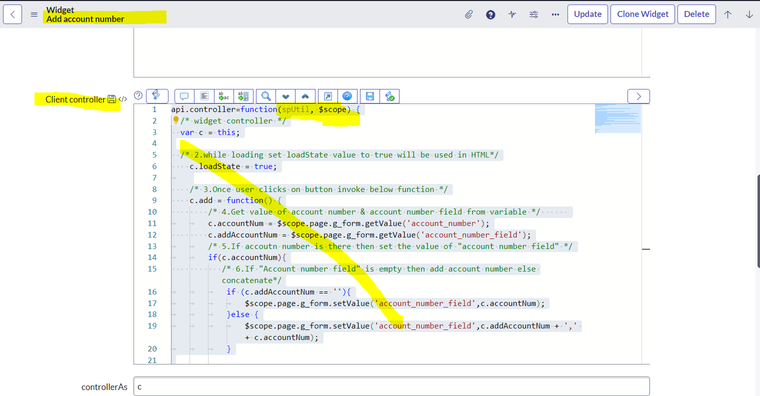This screenshot has height=396, width=760.
Task: Click the code minimap preview
Action: click(618, 118)
